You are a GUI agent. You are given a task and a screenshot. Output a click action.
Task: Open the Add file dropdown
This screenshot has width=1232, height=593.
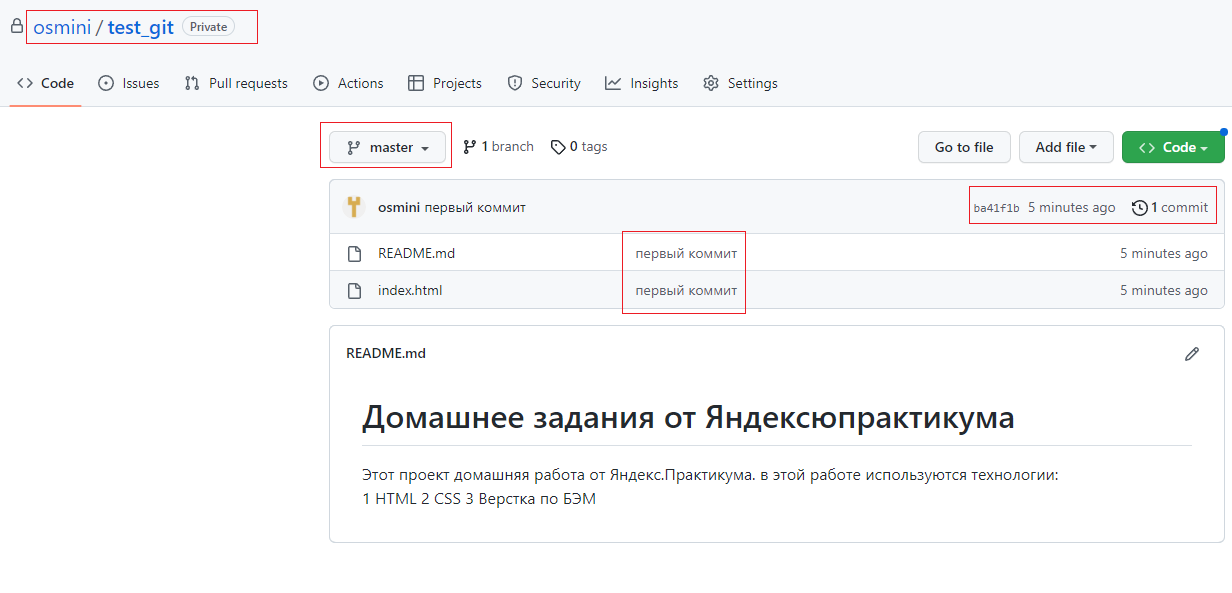[x=1066, y=147]
